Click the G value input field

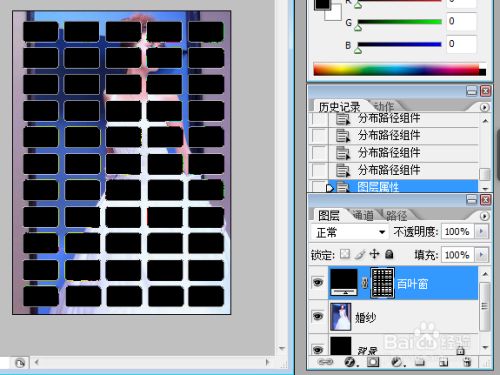461,22
